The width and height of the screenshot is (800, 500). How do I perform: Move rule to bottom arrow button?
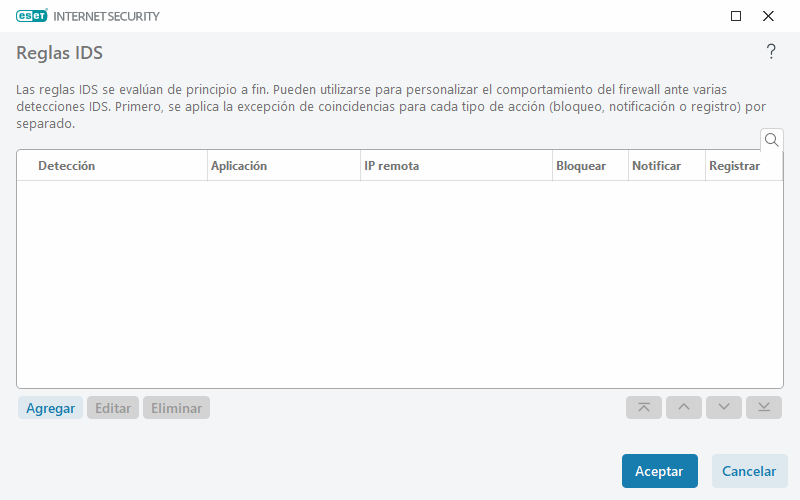pos(764,408)
